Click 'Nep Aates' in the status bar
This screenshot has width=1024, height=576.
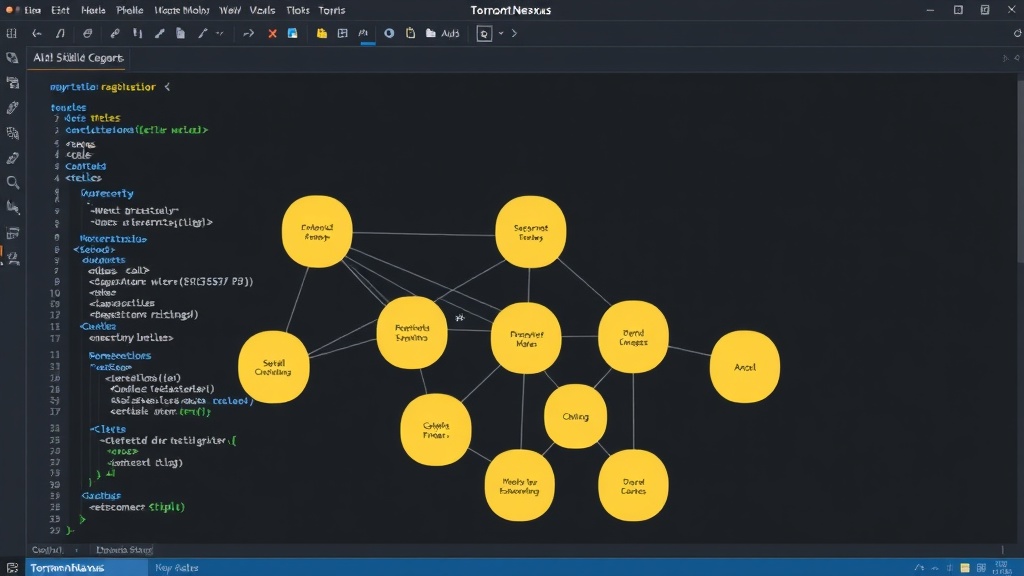[176, 568]
